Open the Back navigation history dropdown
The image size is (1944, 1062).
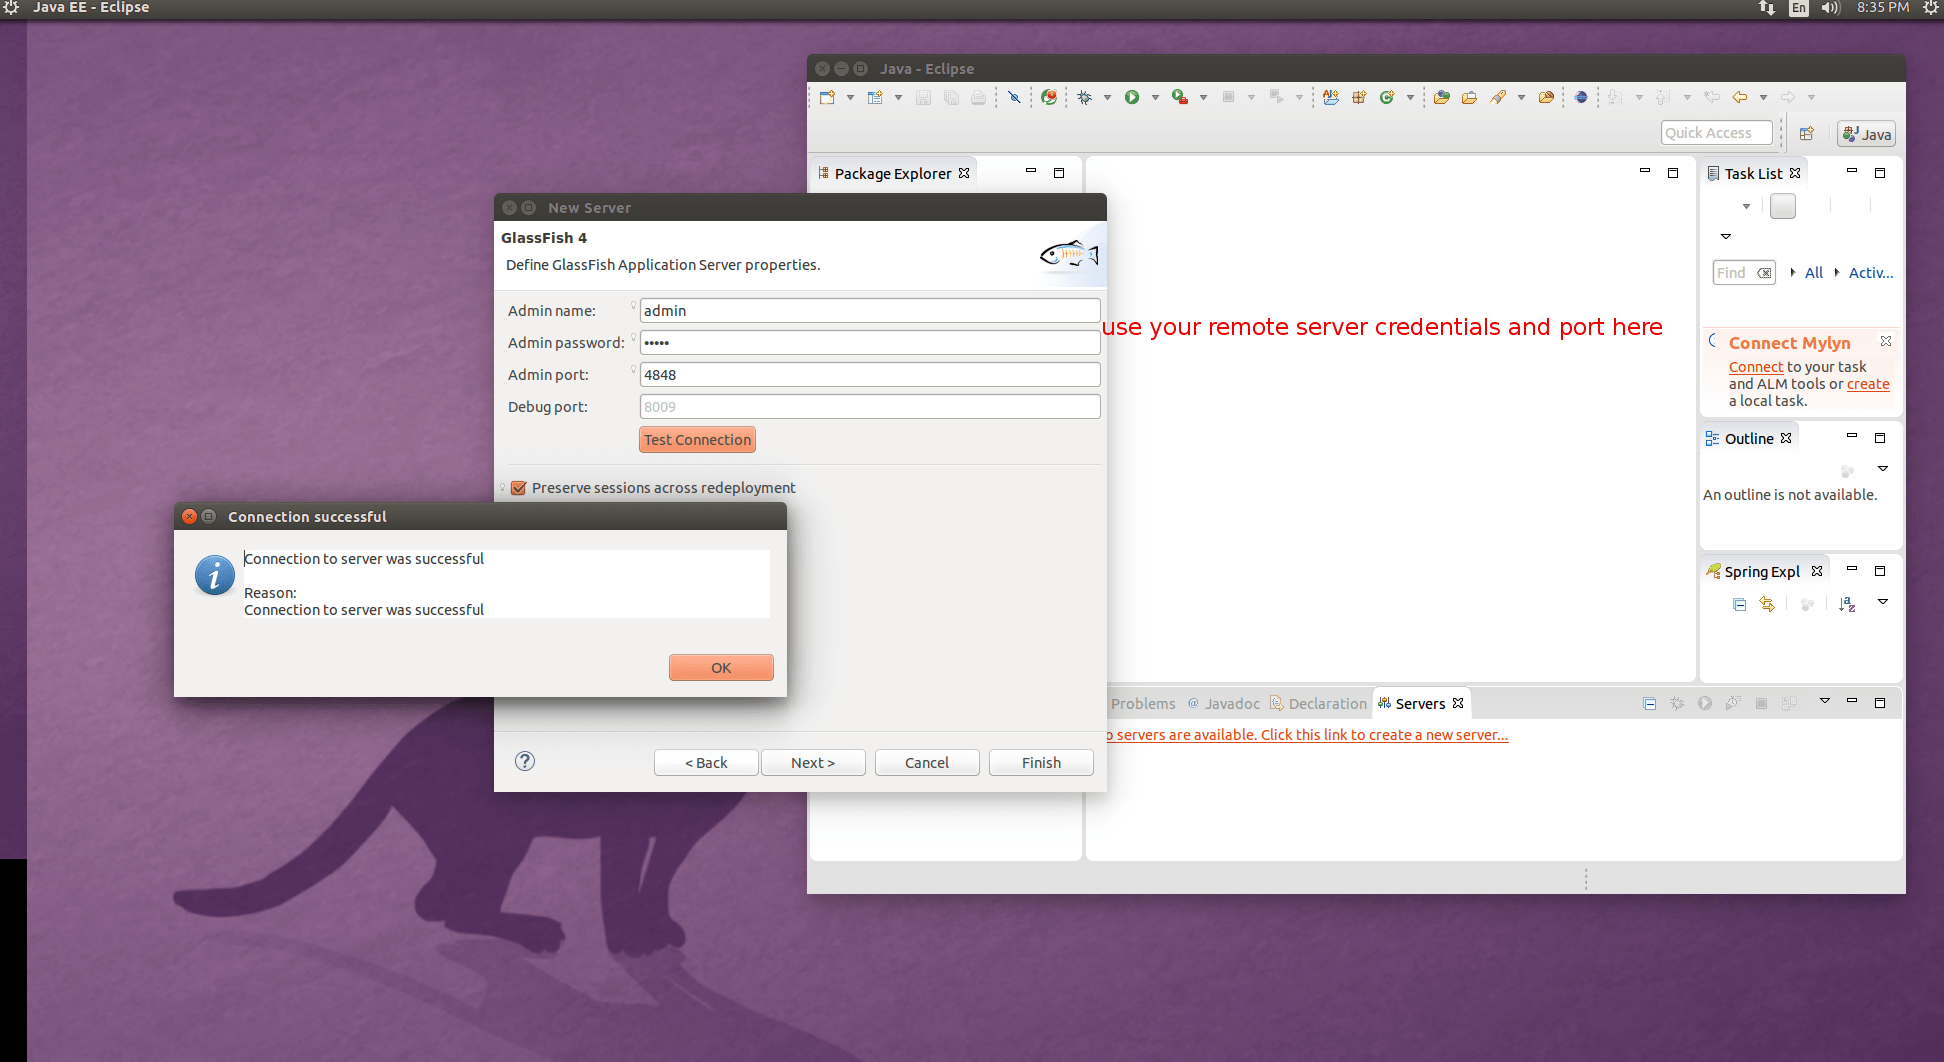coord(1763,97)
